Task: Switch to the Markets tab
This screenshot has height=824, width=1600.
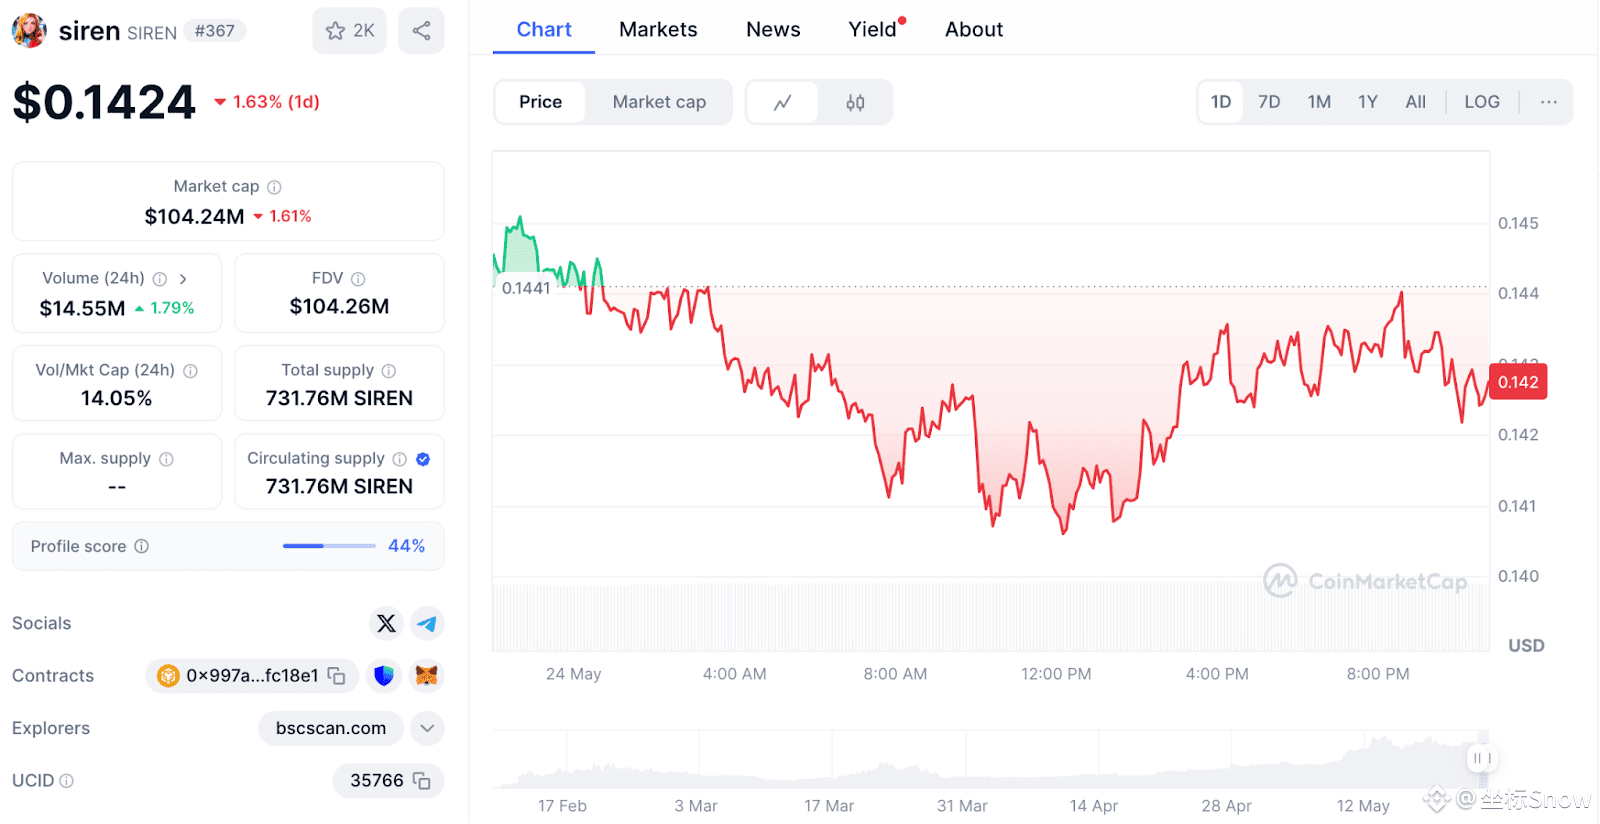Action: pyautogui.click(x=658, y=30)
